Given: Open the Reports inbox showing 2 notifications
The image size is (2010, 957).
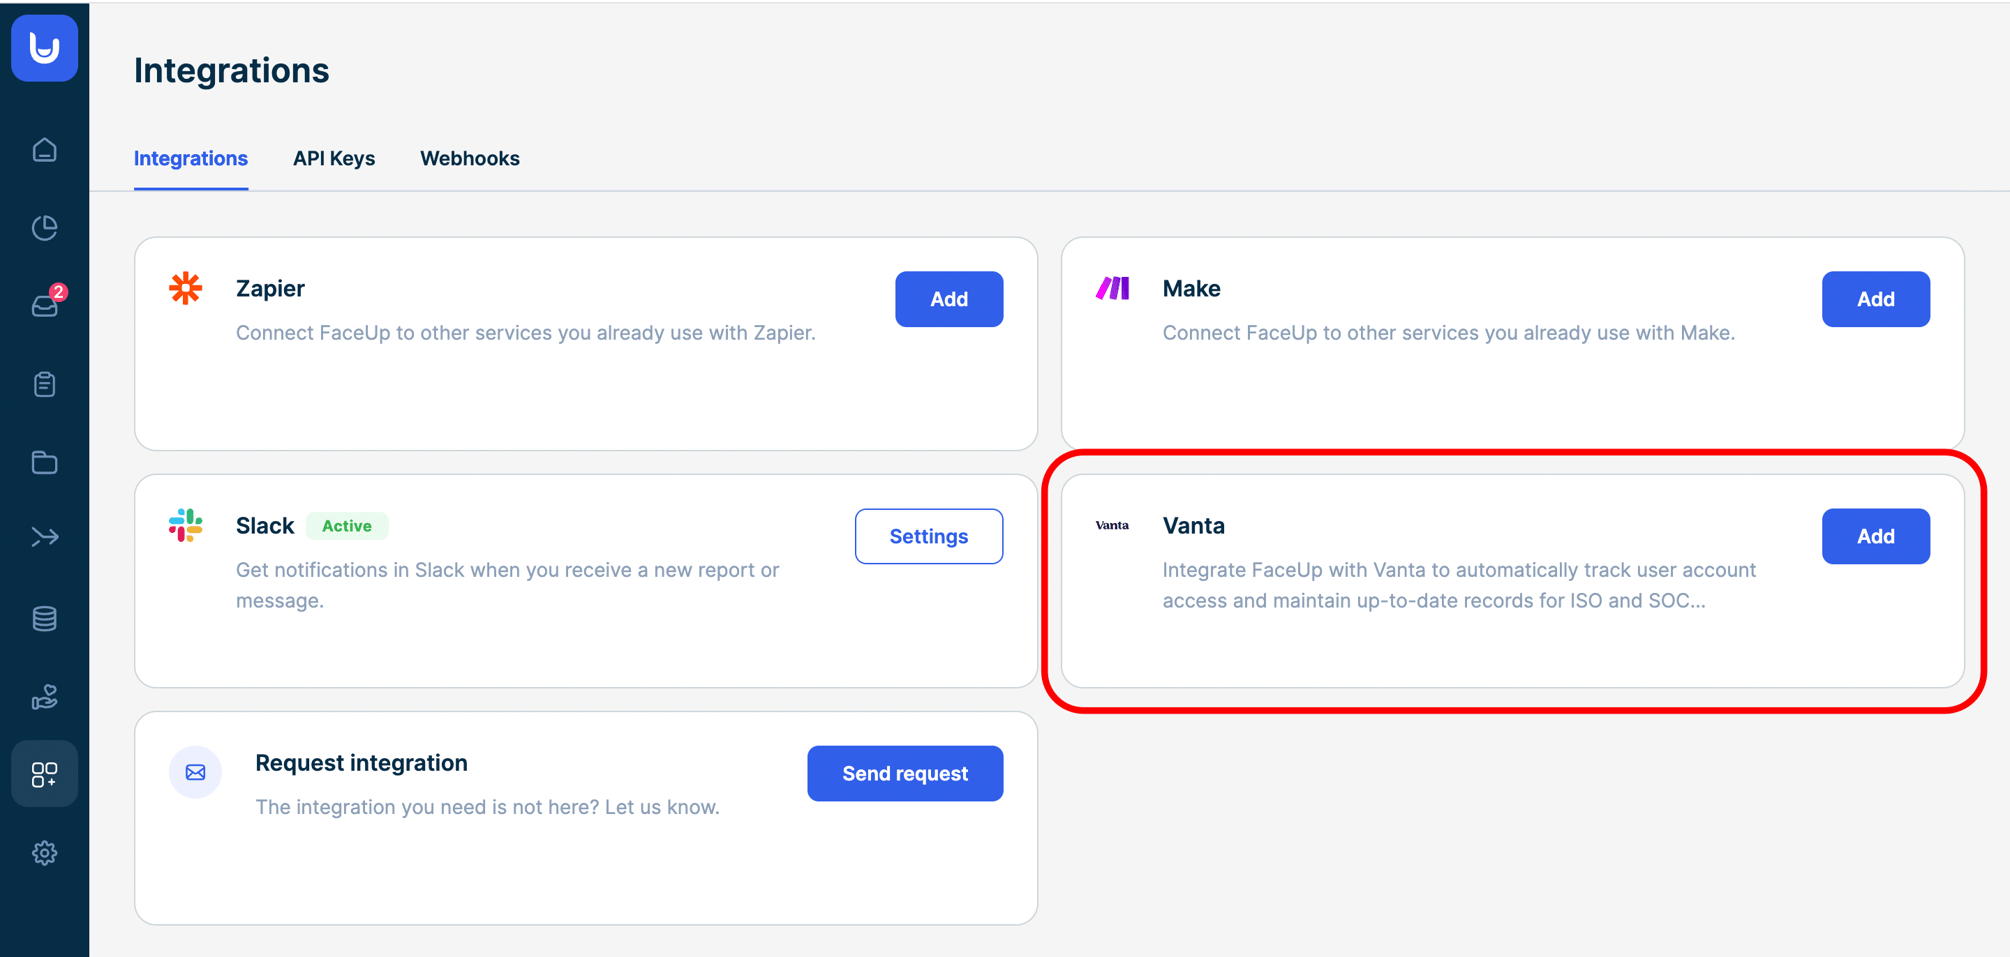Looking at the screenshot, I should pos(44,305).
